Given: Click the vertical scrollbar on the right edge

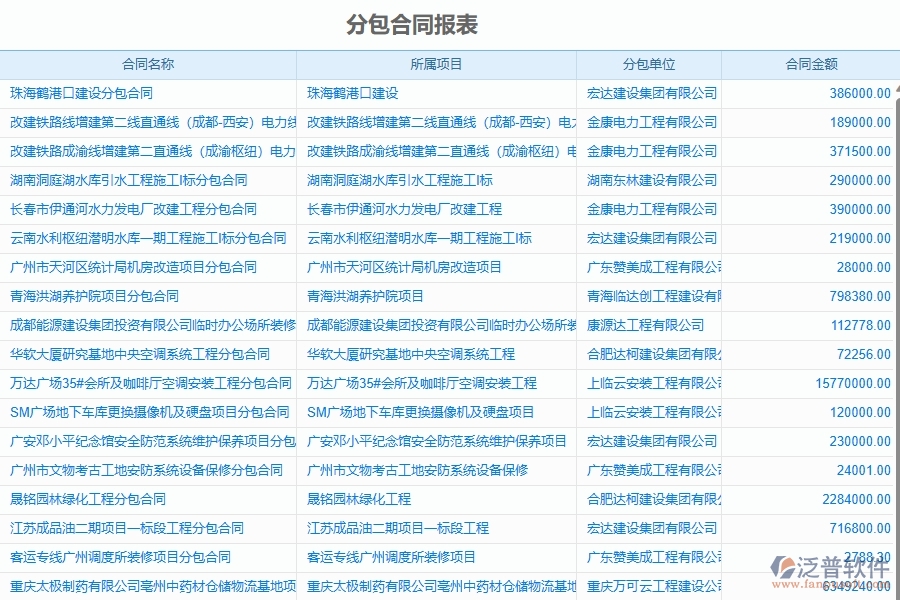Looking at the screenshot, I should pos(895,300).
